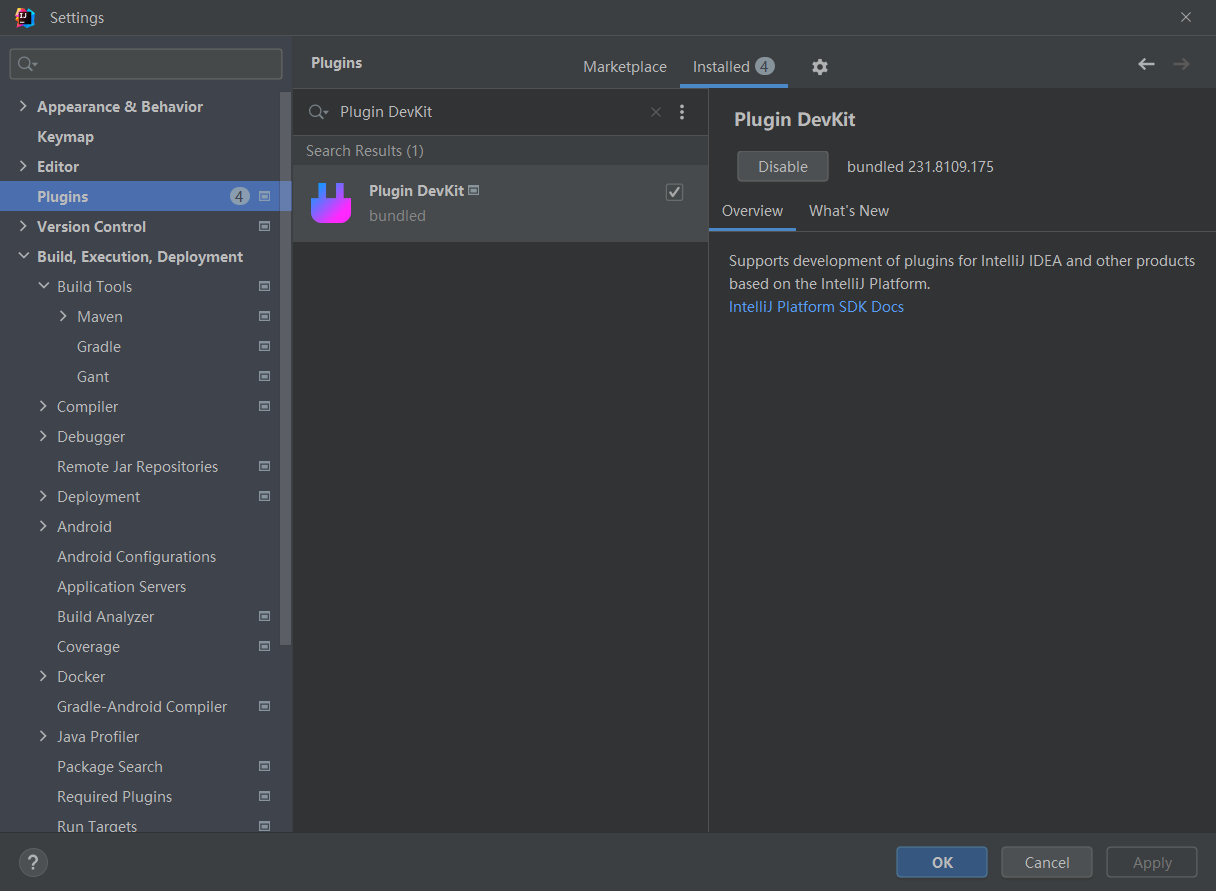Viewport: 1216px width, 891px height.
Task: Click the 'Search Results (1)' header
Action: pyautogui.click(x=365, y=151)
